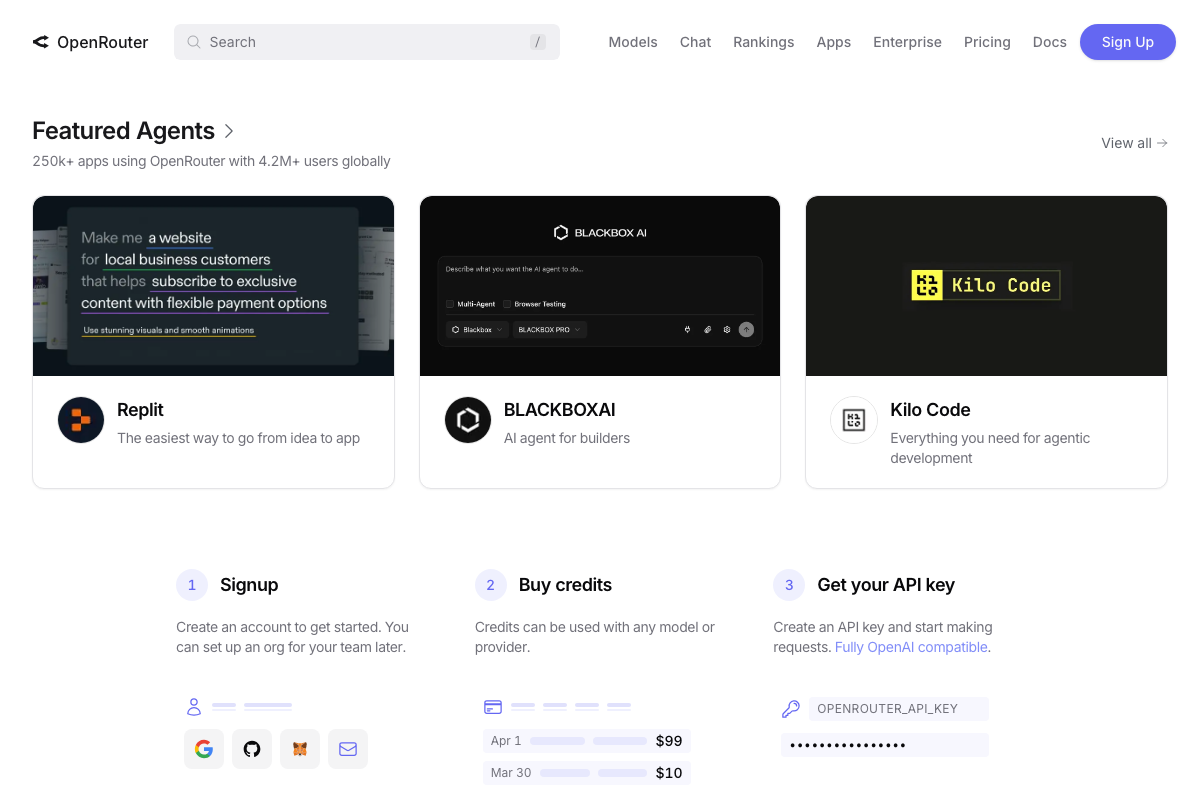Select the GitHub sign-in icon
This screenshot has height=800, width=1200.
pos(252,749)
